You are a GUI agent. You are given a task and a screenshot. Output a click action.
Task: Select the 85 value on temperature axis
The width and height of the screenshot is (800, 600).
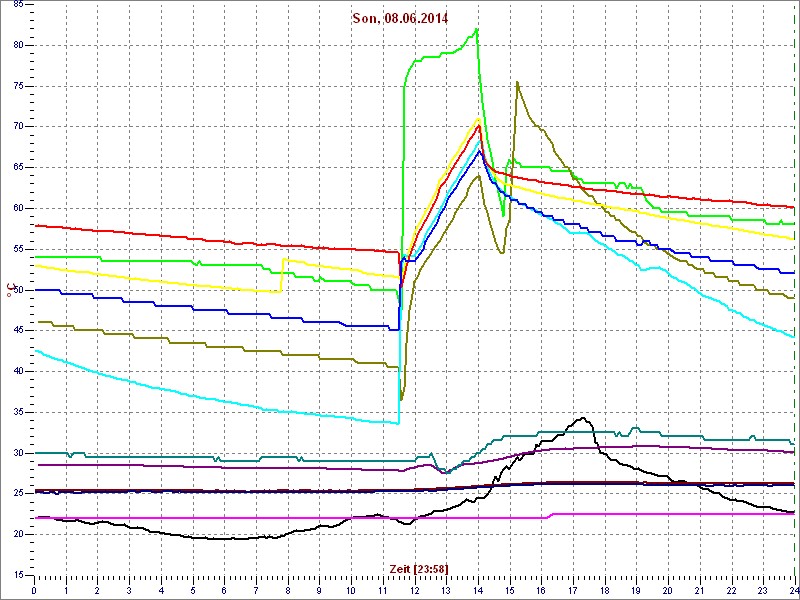pyautogui.click(x=17, y=5)
